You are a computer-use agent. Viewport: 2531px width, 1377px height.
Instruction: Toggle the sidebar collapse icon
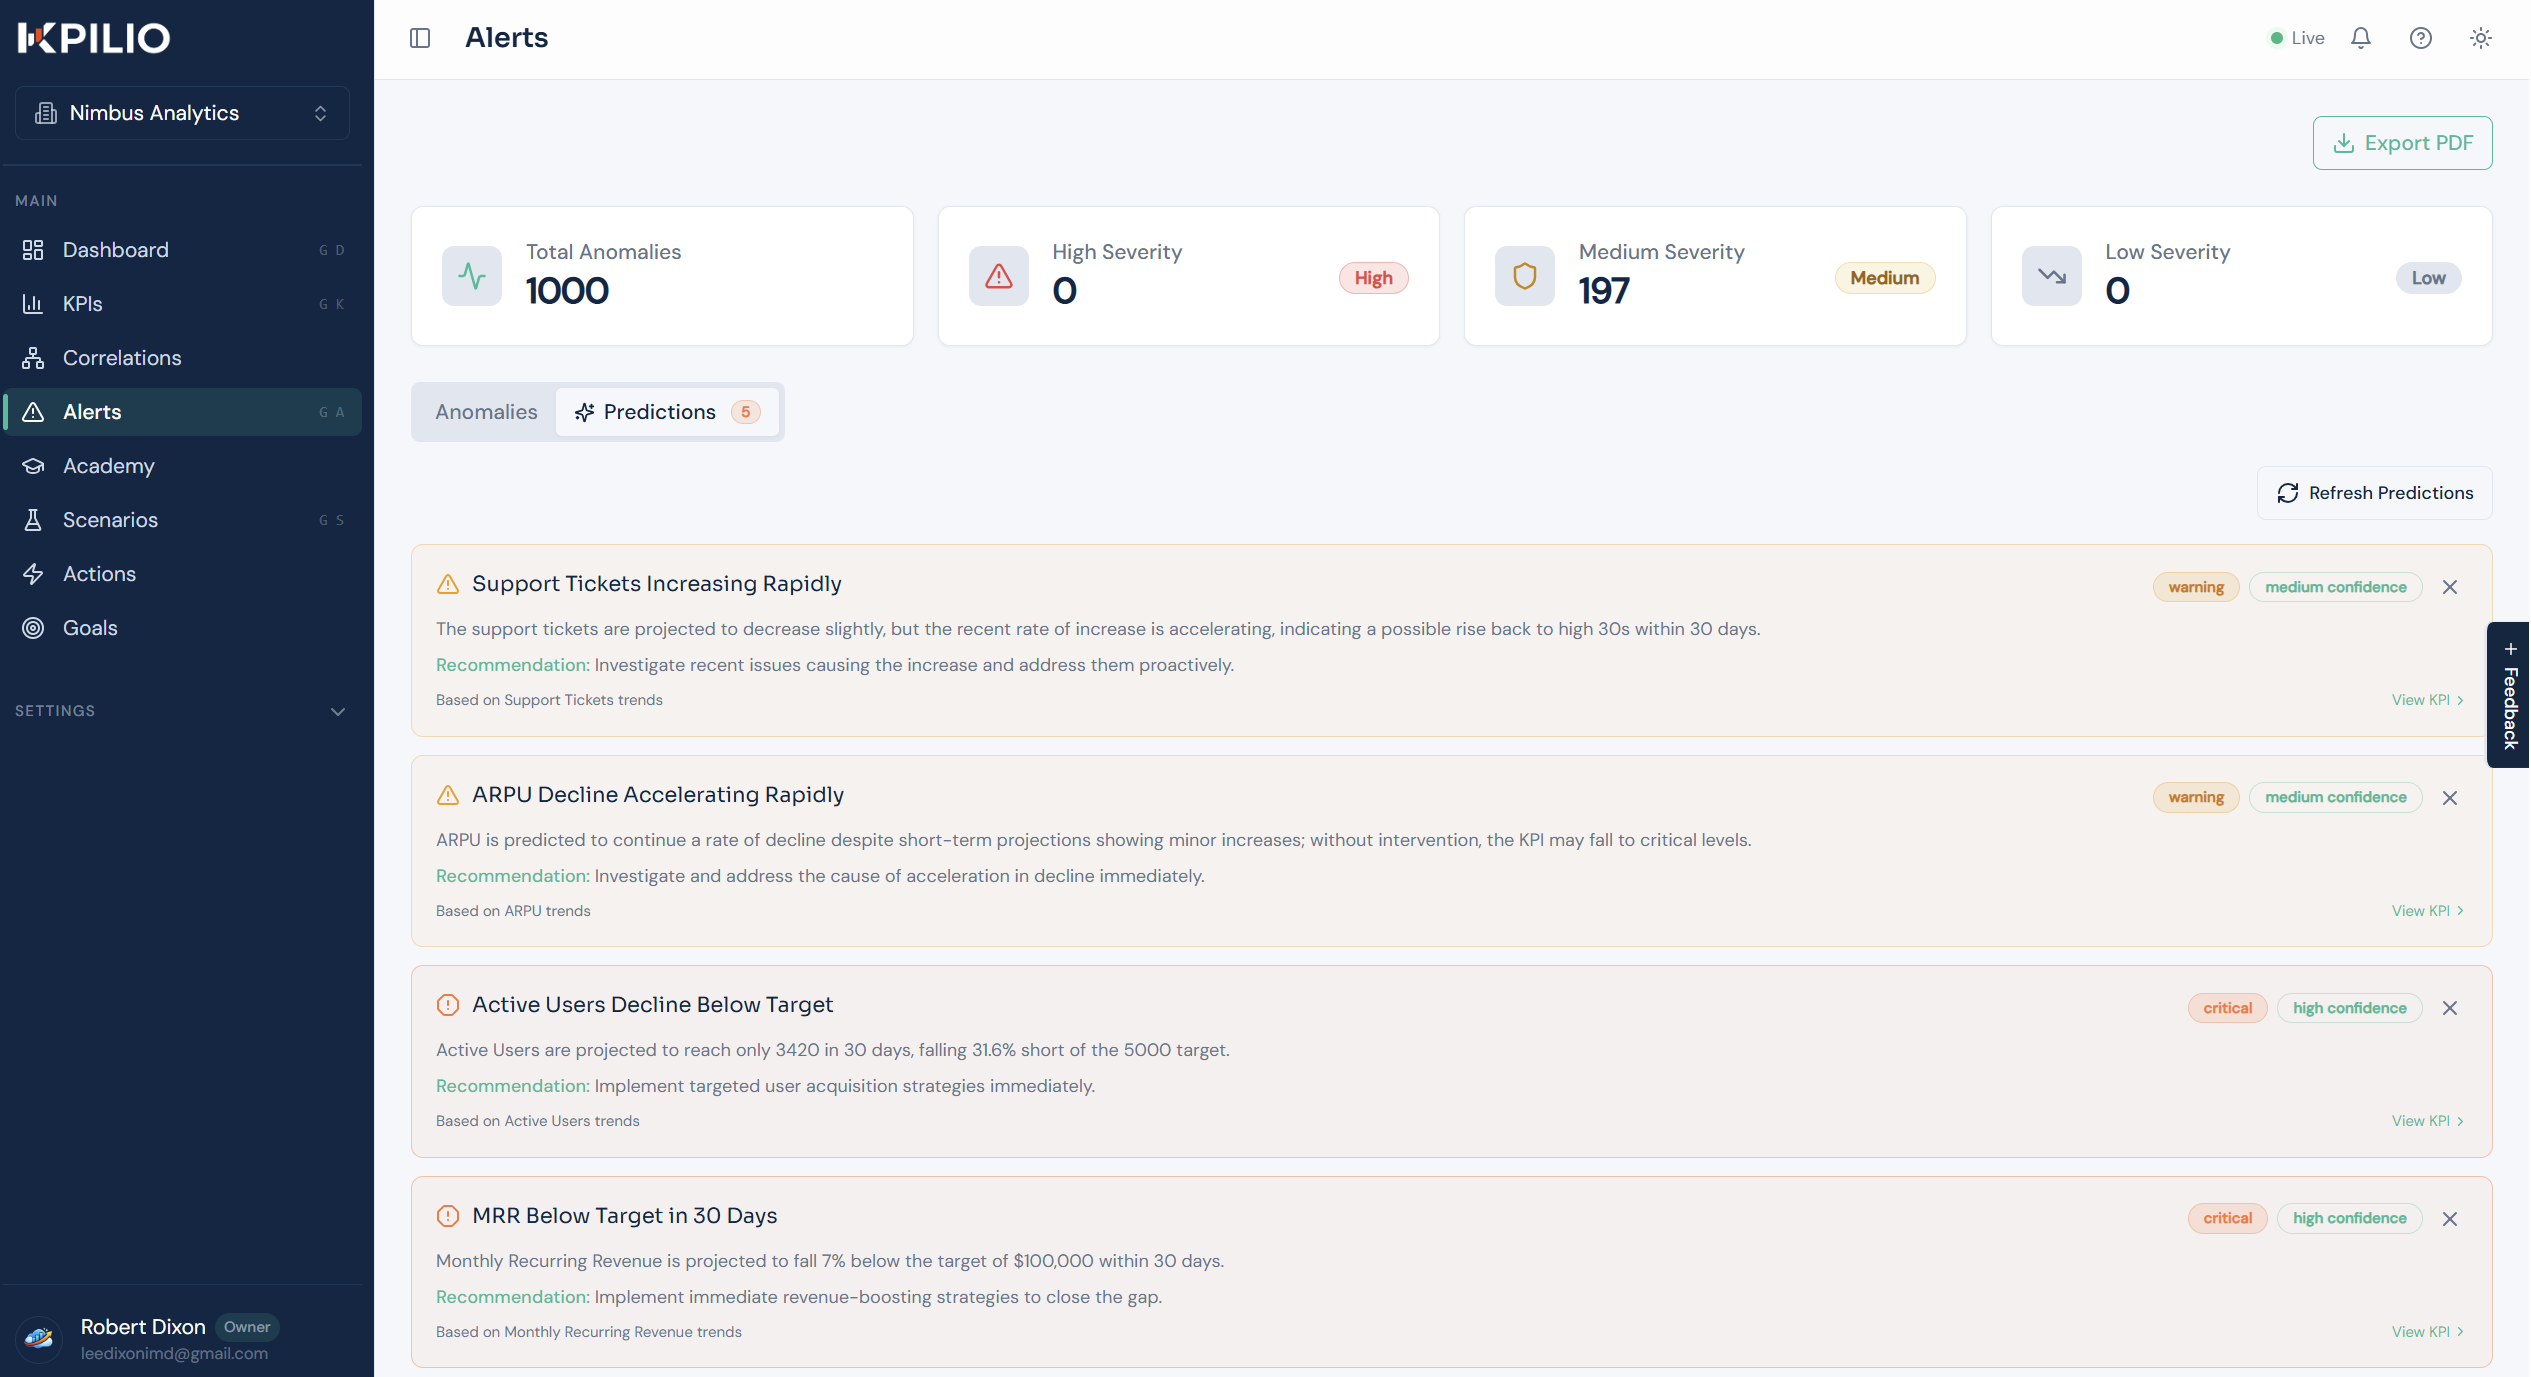click(420, 38)
